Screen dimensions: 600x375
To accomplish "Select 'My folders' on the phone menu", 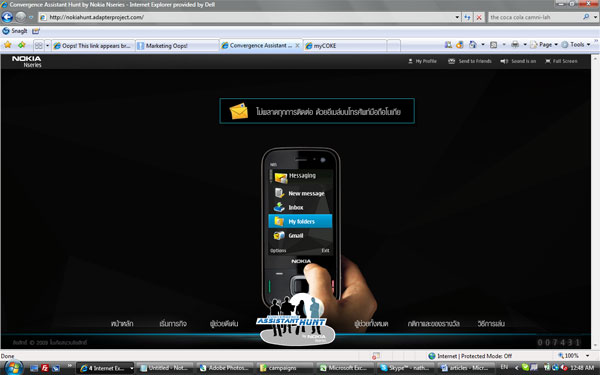I will [x=300, y=221].
